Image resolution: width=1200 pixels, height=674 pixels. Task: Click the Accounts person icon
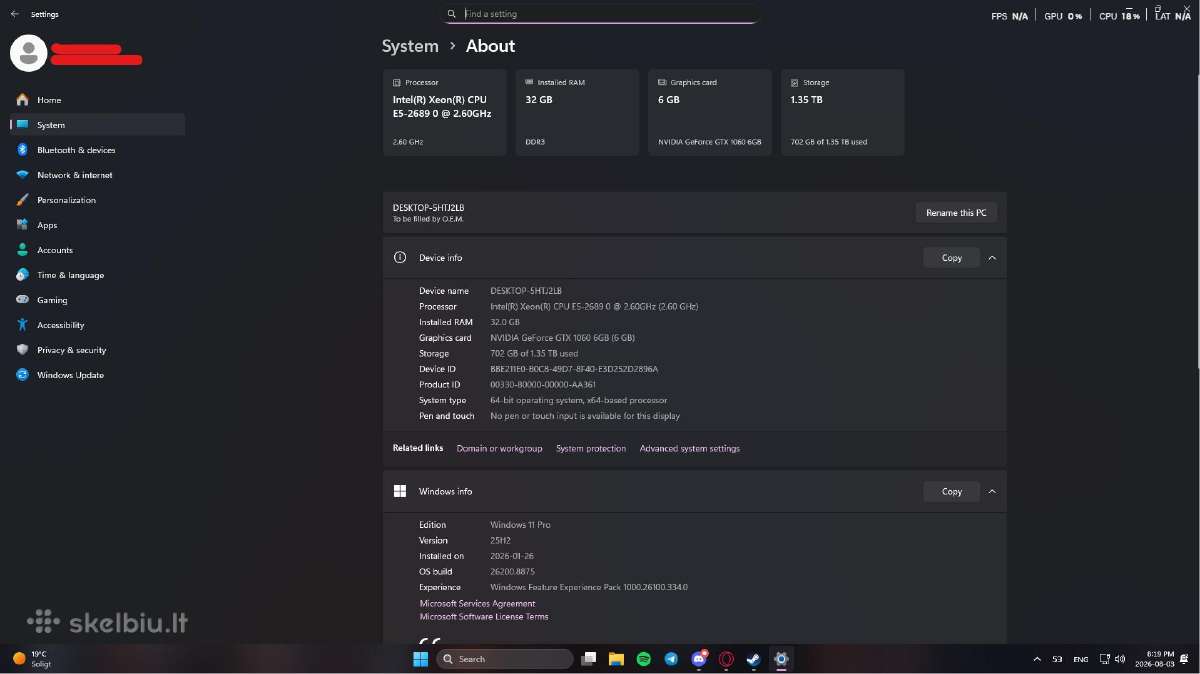(22, 250)
